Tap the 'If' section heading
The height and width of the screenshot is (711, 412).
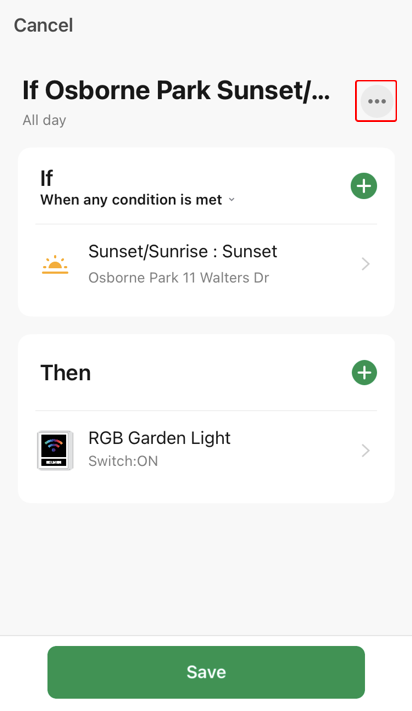tap(47, 178)
